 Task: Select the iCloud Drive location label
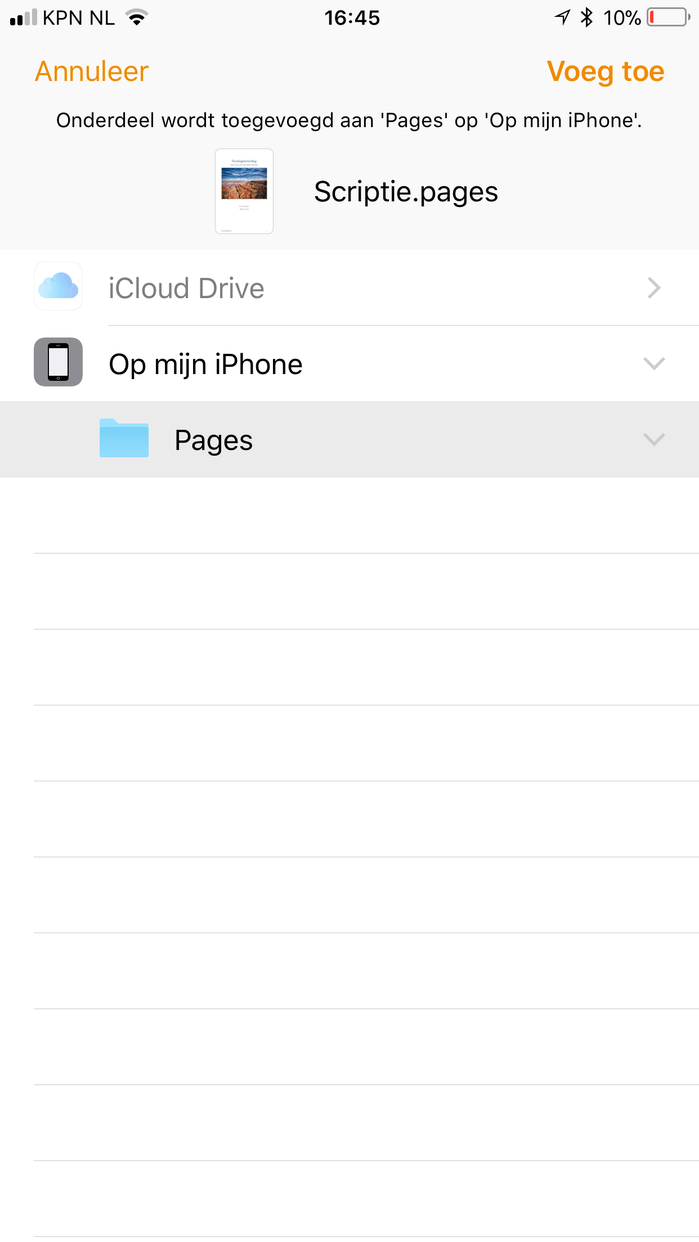pyautogui.click(x=187, y=288)
